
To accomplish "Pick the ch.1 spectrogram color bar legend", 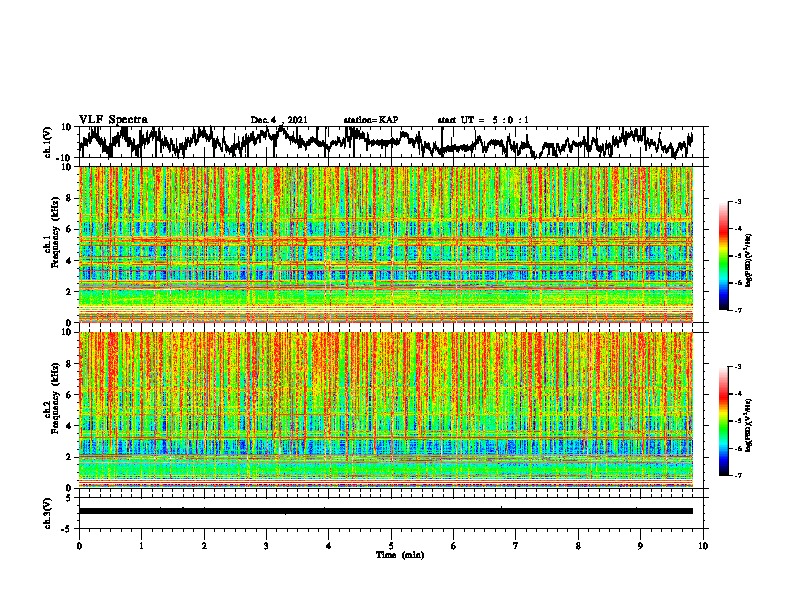I will (x=723, y=256).
